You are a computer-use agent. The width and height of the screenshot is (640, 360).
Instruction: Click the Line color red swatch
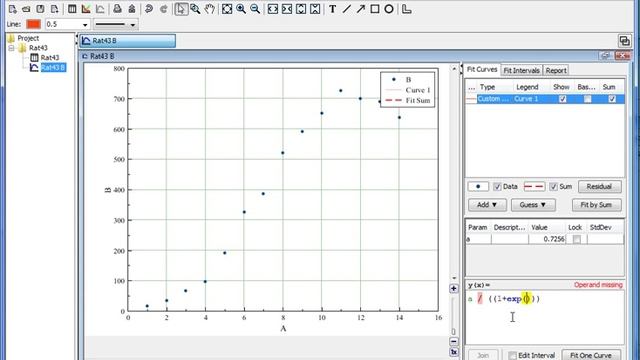pos(33,24)
